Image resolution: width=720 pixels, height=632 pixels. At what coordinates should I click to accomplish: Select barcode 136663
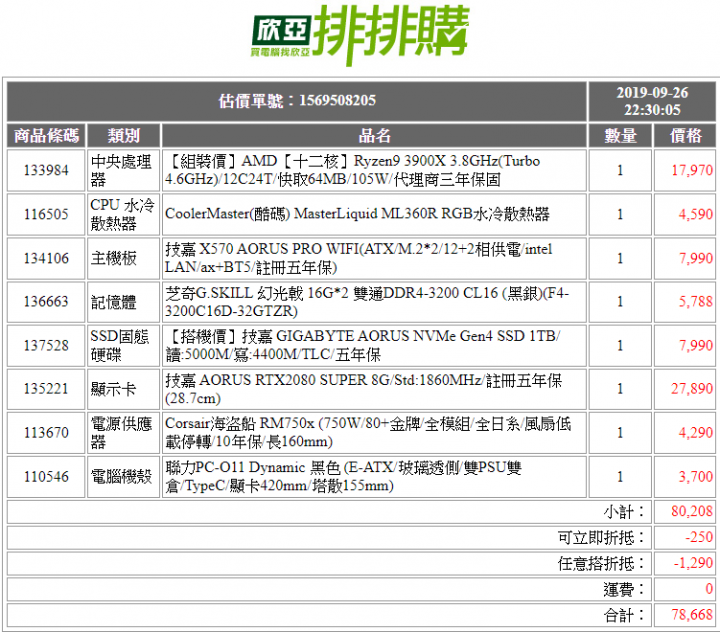click(x=46, y=302)
